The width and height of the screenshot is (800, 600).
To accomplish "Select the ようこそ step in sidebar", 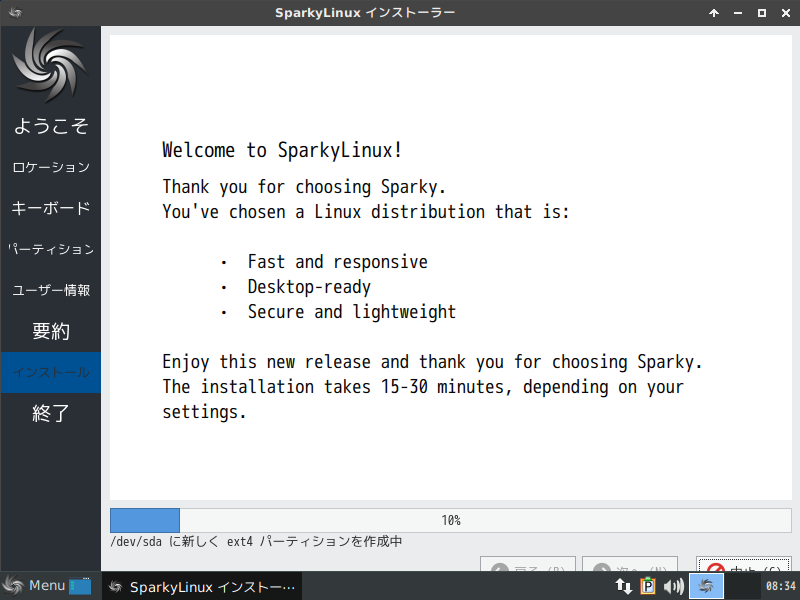I will click(51, 126).
